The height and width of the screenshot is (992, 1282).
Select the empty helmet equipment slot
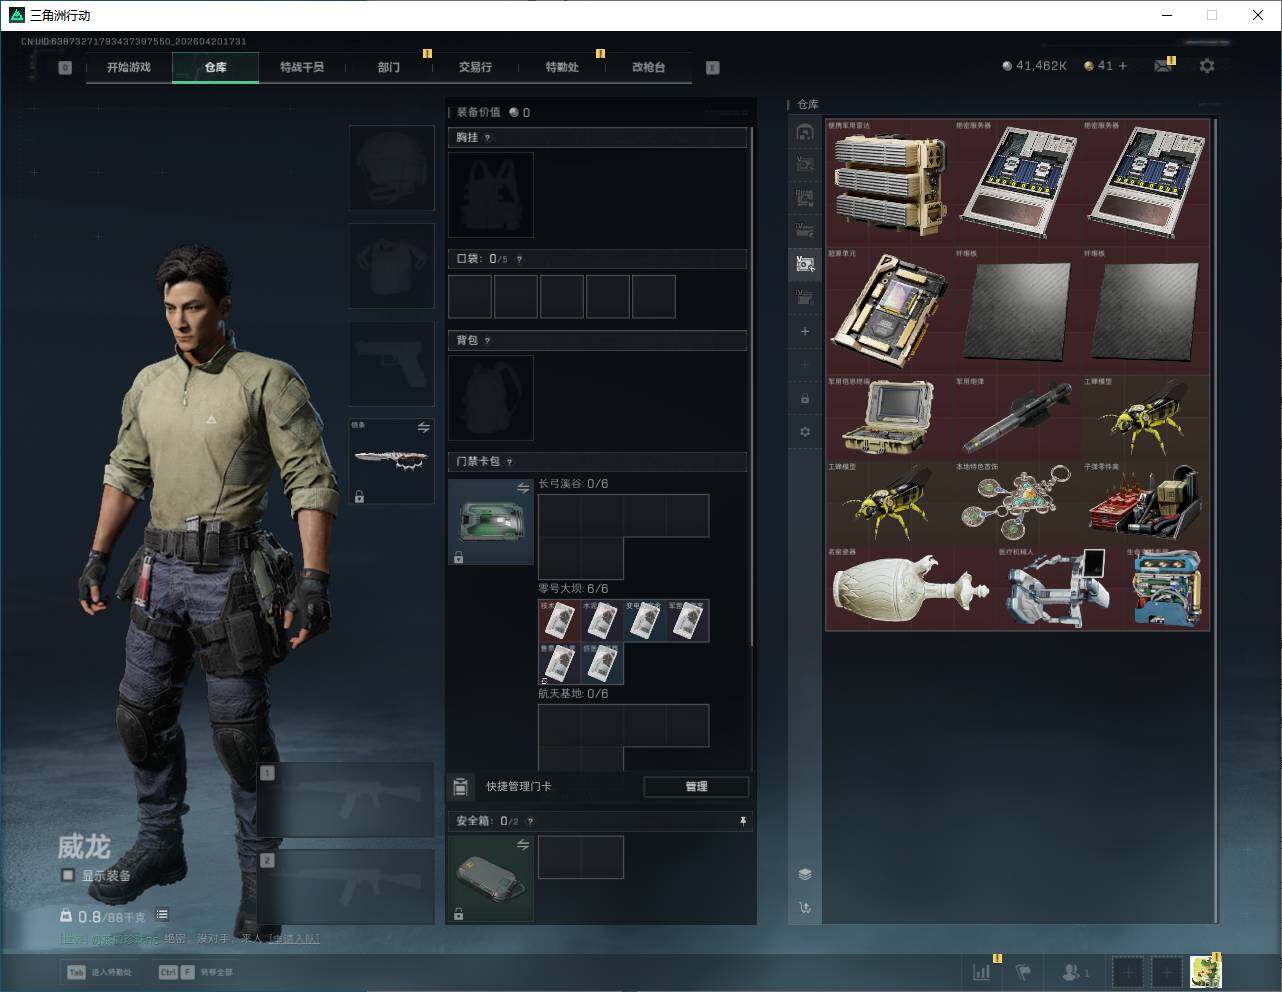point(391,167)
